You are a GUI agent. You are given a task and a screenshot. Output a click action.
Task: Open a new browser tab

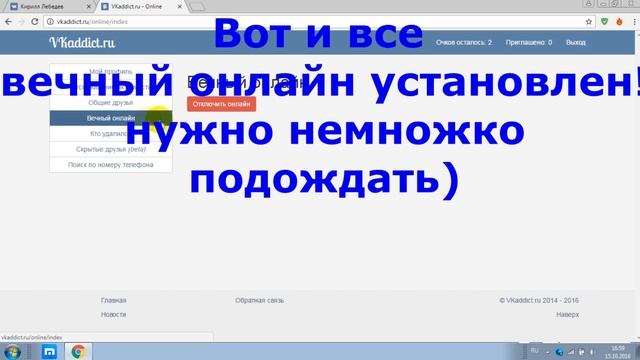(x=198, y=7)
